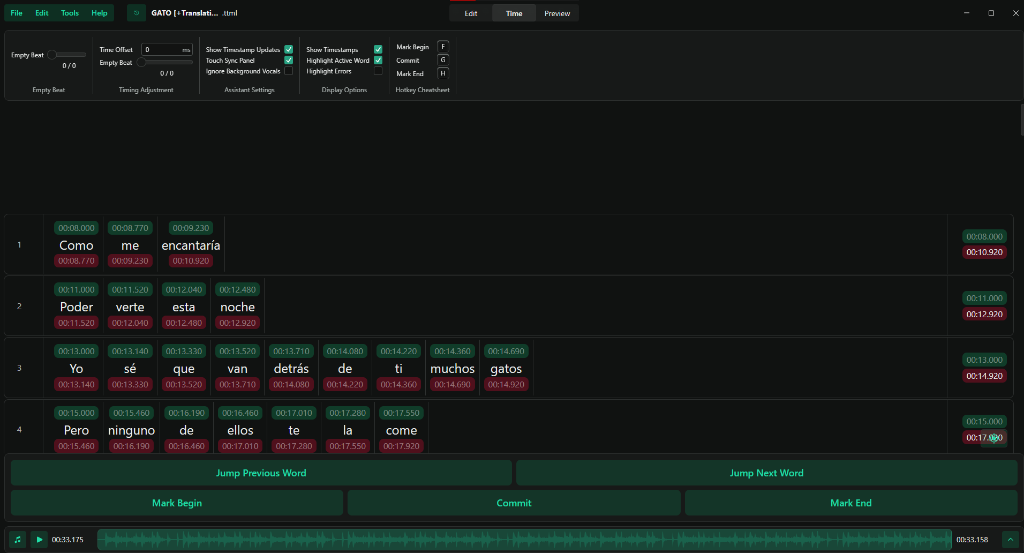Click the Jump Previous Word button
This screenshot has width=1024, height=553.
coord(261,473)
